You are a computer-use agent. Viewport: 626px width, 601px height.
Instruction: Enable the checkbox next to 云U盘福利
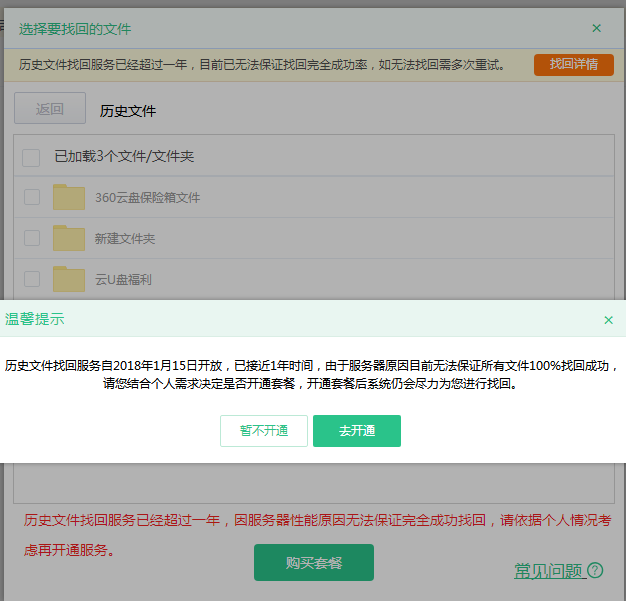(x=32, y=279)
